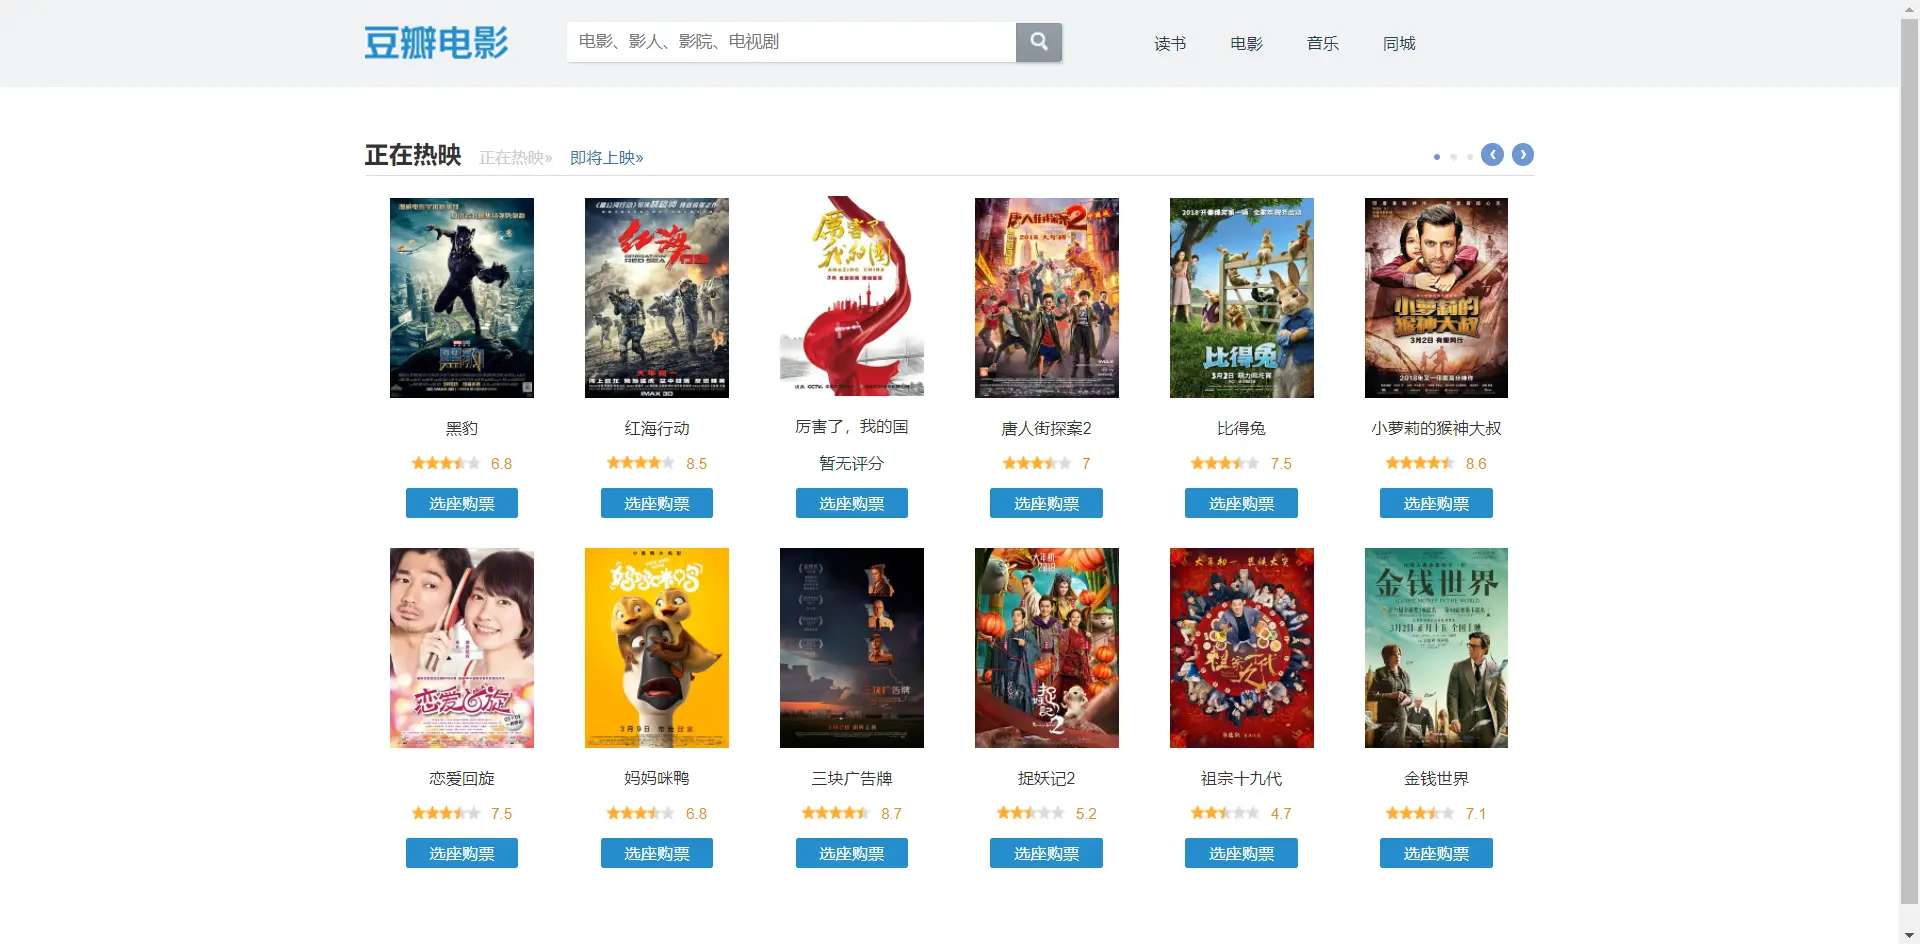Open the 三块广告牌 movie poster
The image size is (1920, 944).
[x=852, y=648]
